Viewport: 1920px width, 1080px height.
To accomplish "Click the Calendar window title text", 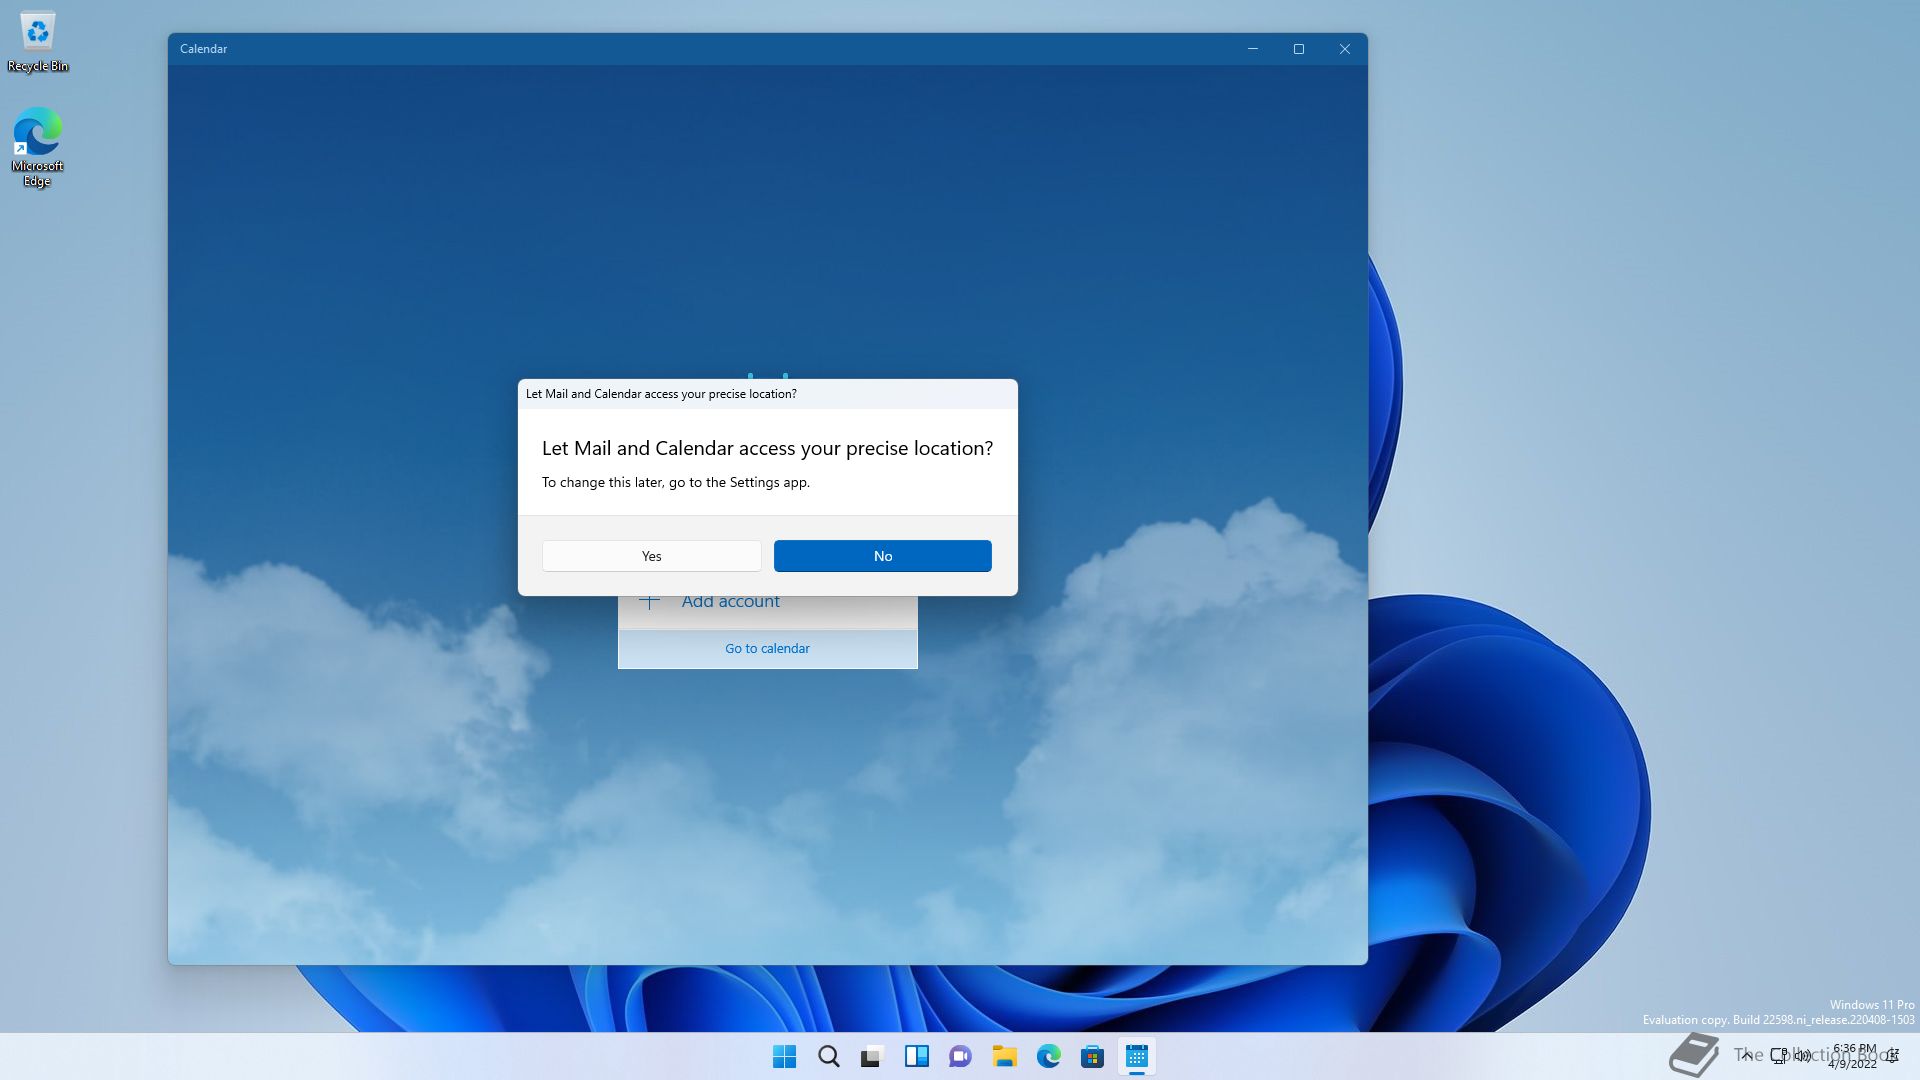I will click(203, 49).
